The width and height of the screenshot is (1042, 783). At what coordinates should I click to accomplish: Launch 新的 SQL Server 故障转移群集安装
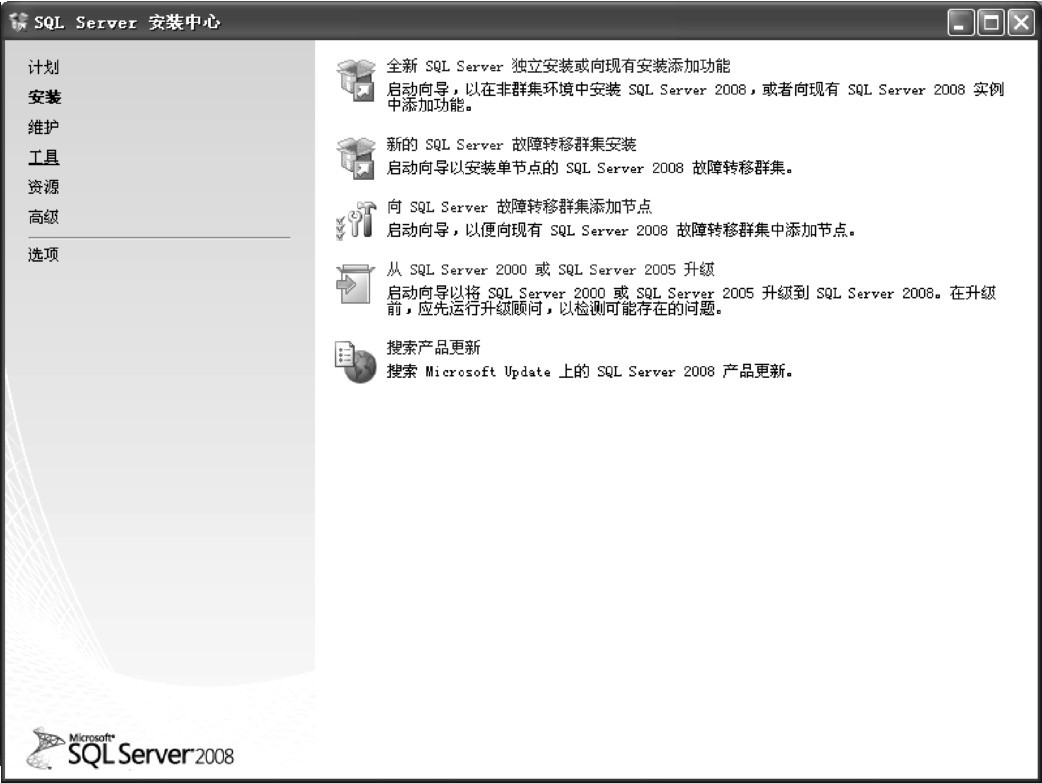[x=511, y=144]
